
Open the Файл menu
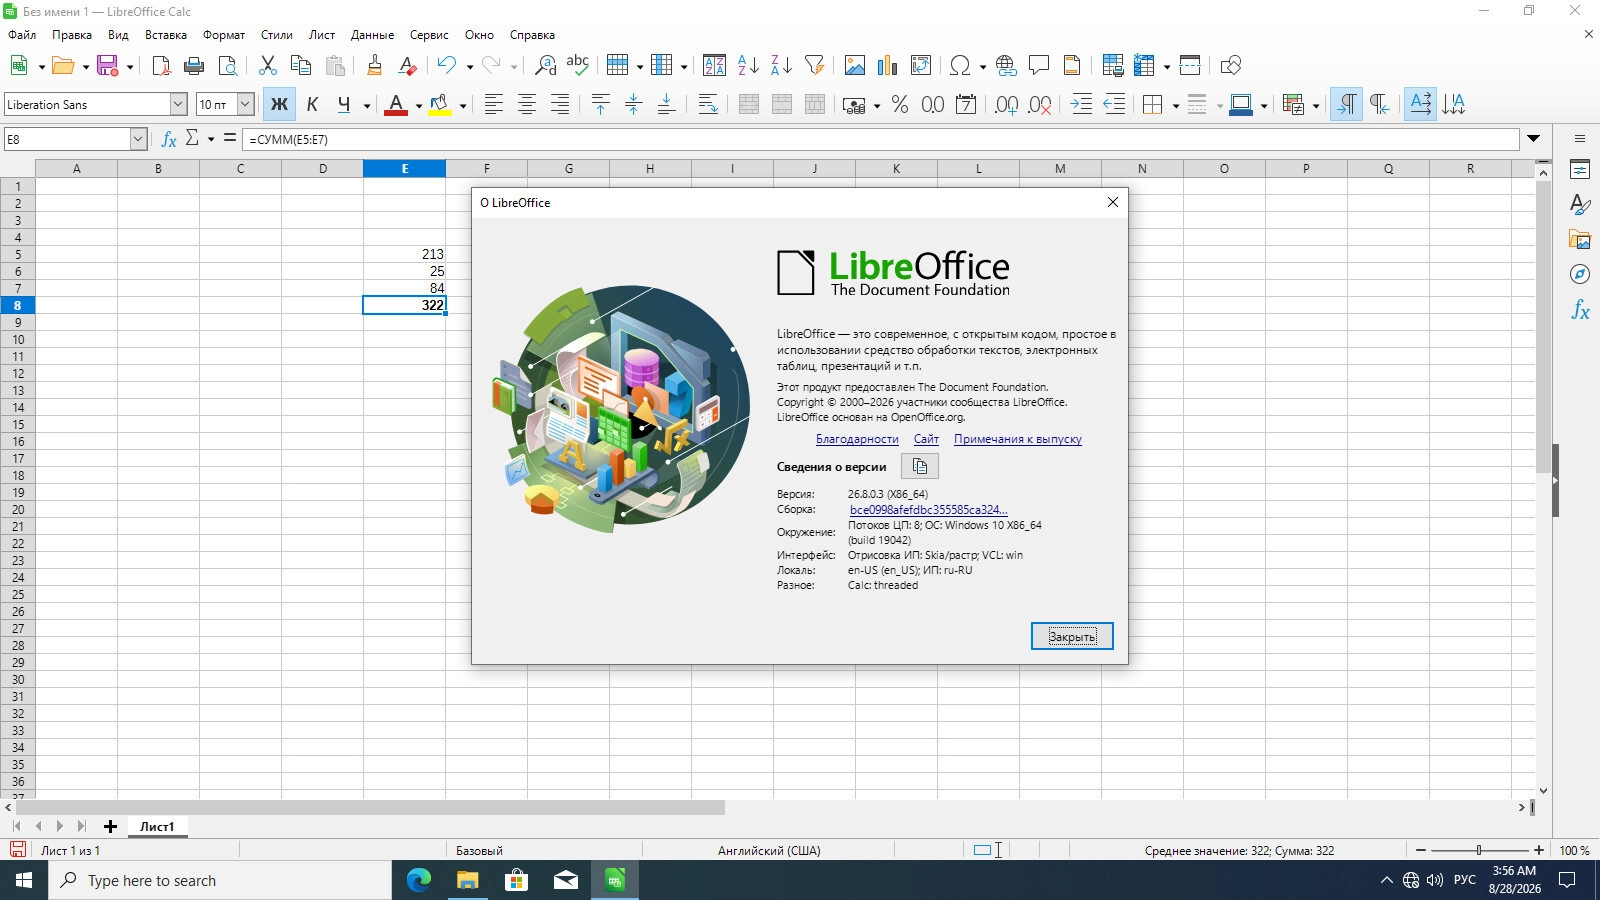[x=22, y=35]
